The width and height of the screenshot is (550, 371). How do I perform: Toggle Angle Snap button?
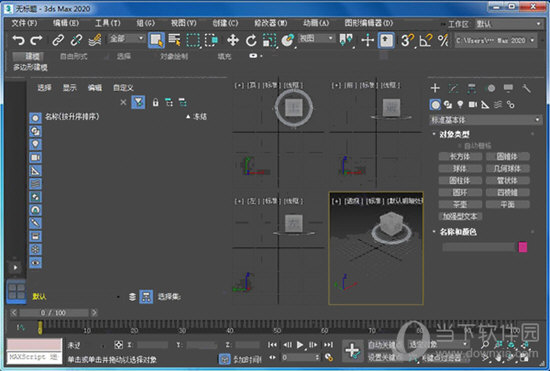[x=425, y=40]
